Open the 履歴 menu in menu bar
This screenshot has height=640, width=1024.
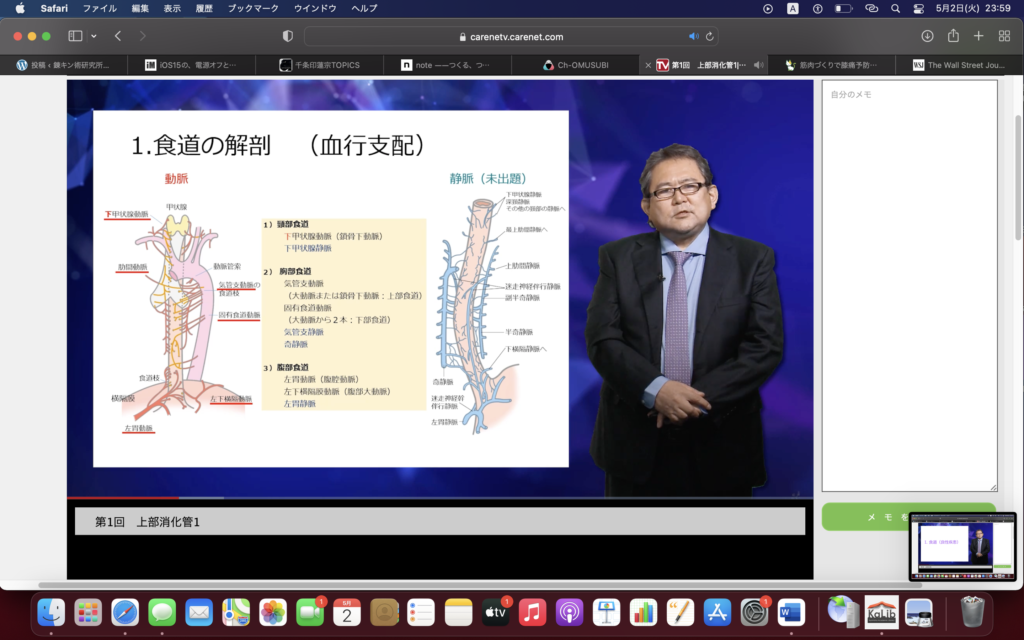tap(203, 8)
